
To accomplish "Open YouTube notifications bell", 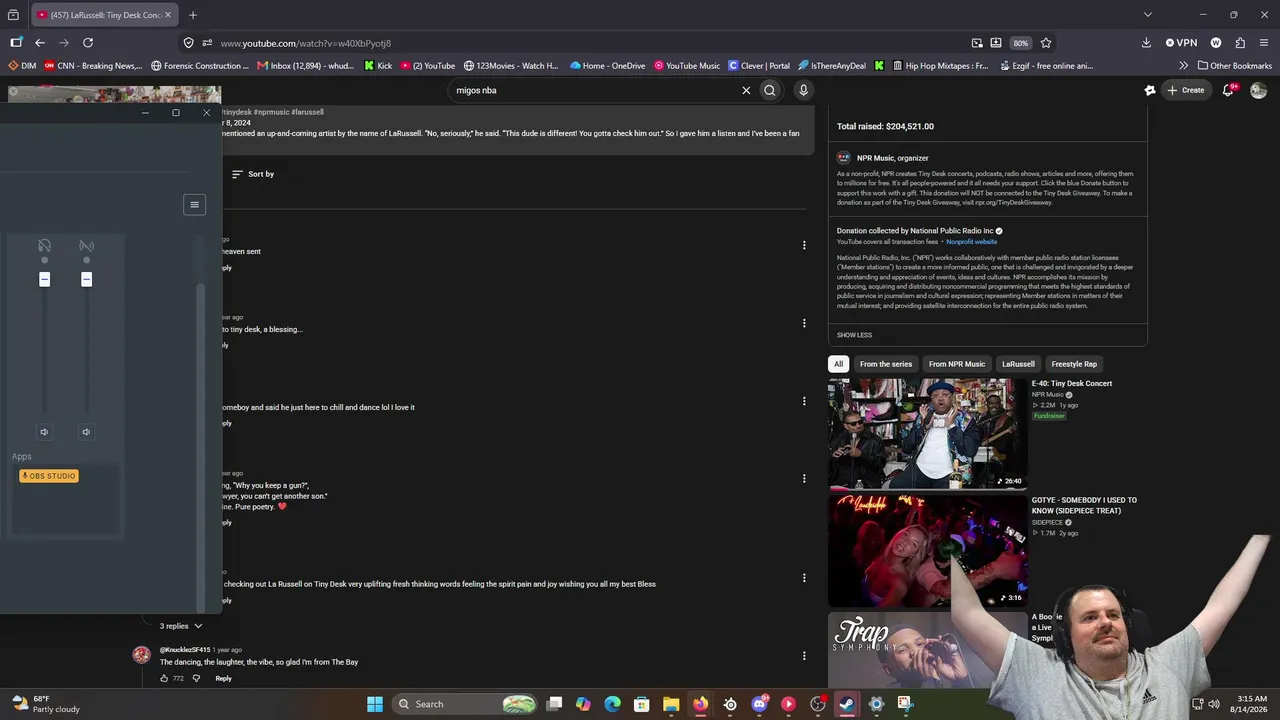I will (1228, 90).
